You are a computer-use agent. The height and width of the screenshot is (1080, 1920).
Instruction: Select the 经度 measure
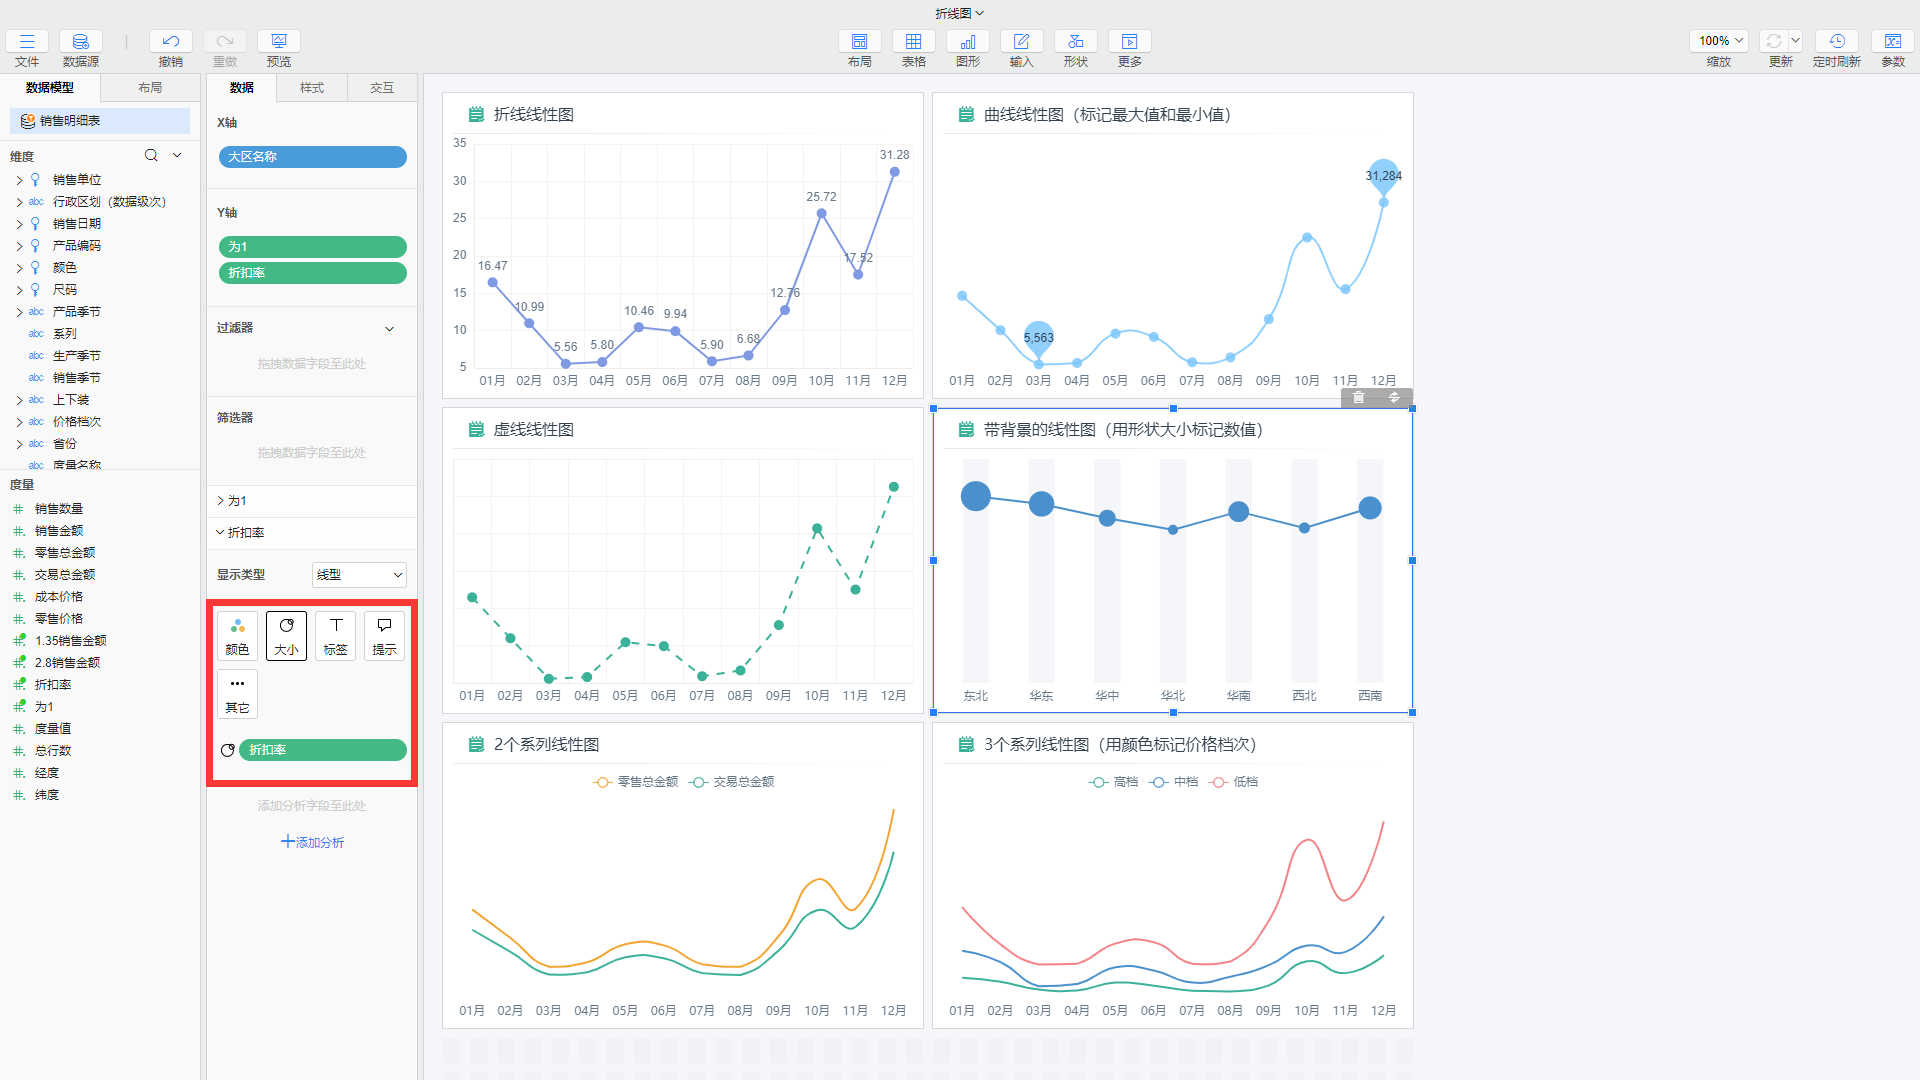(47, 773)
